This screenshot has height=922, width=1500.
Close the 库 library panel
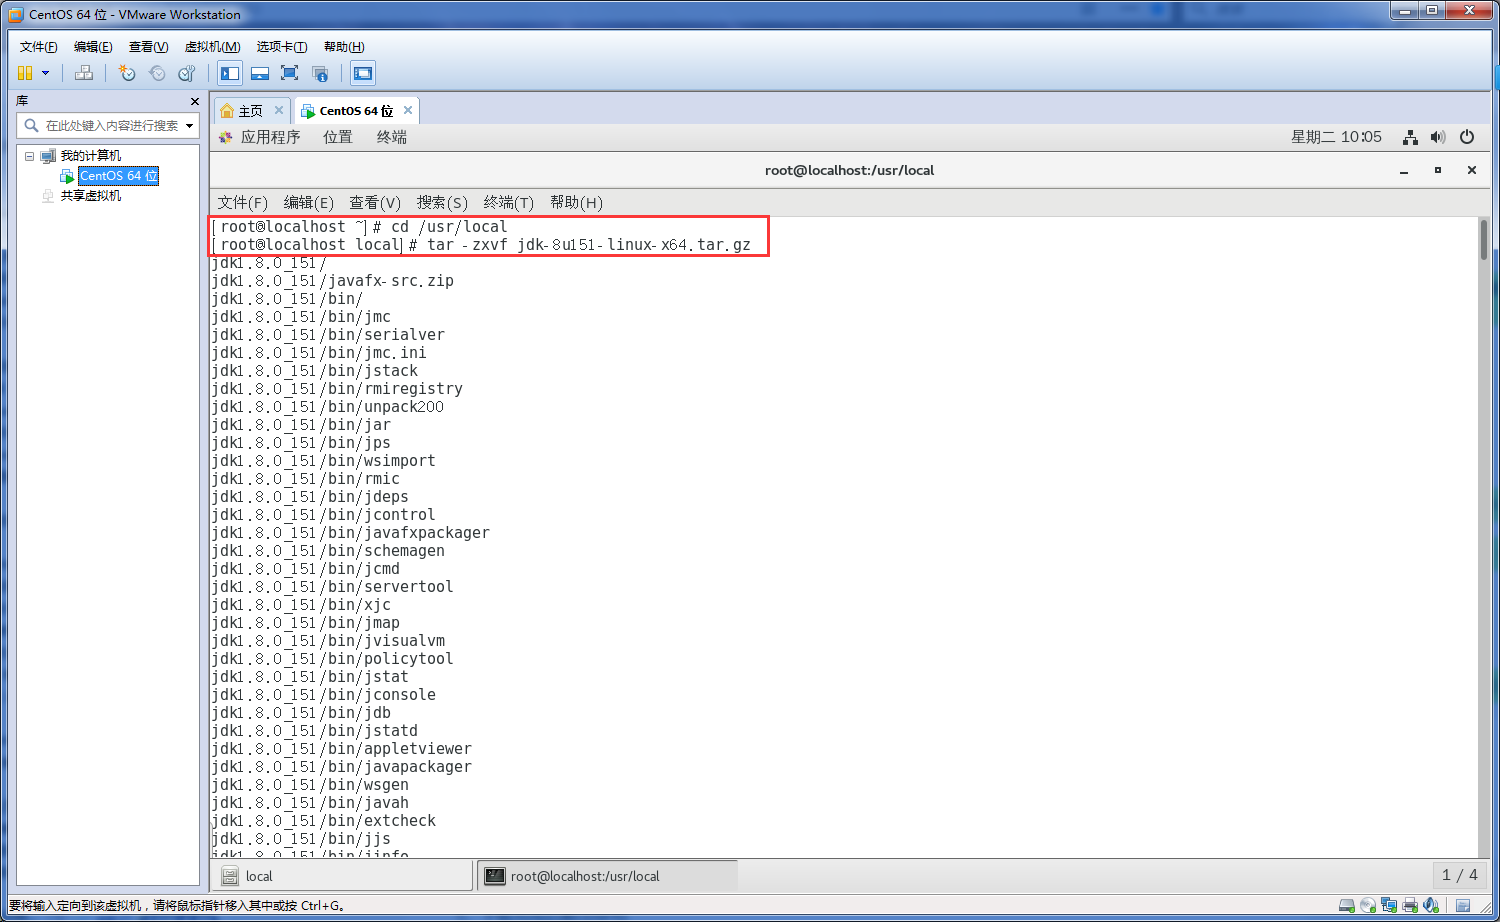[194, 101]
